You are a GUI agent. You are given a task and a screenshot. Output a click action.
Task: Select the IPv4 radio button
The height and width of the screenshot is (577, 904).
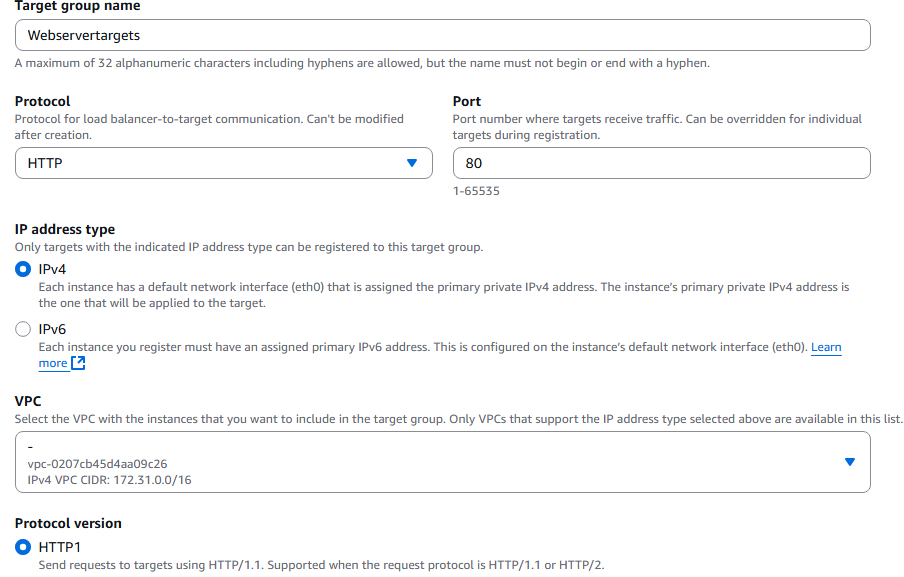pyautogui.click(x=23, y=269)
